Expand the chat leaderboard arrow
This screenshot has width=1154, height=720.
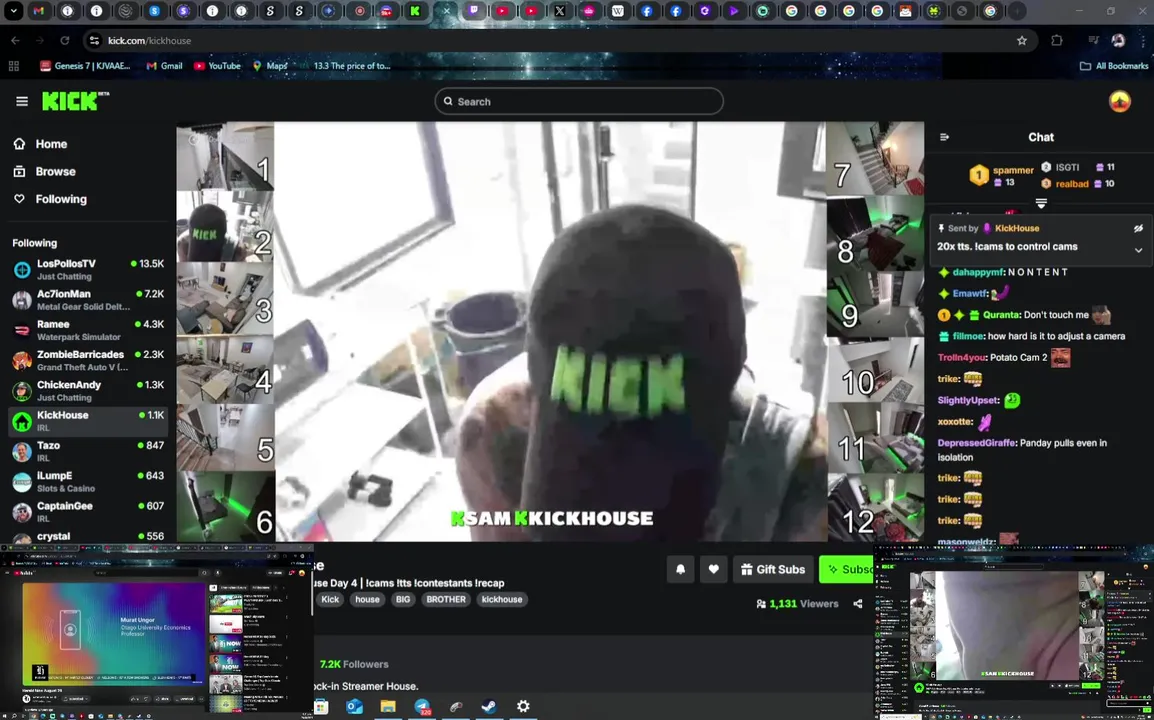coord(1041,203)
